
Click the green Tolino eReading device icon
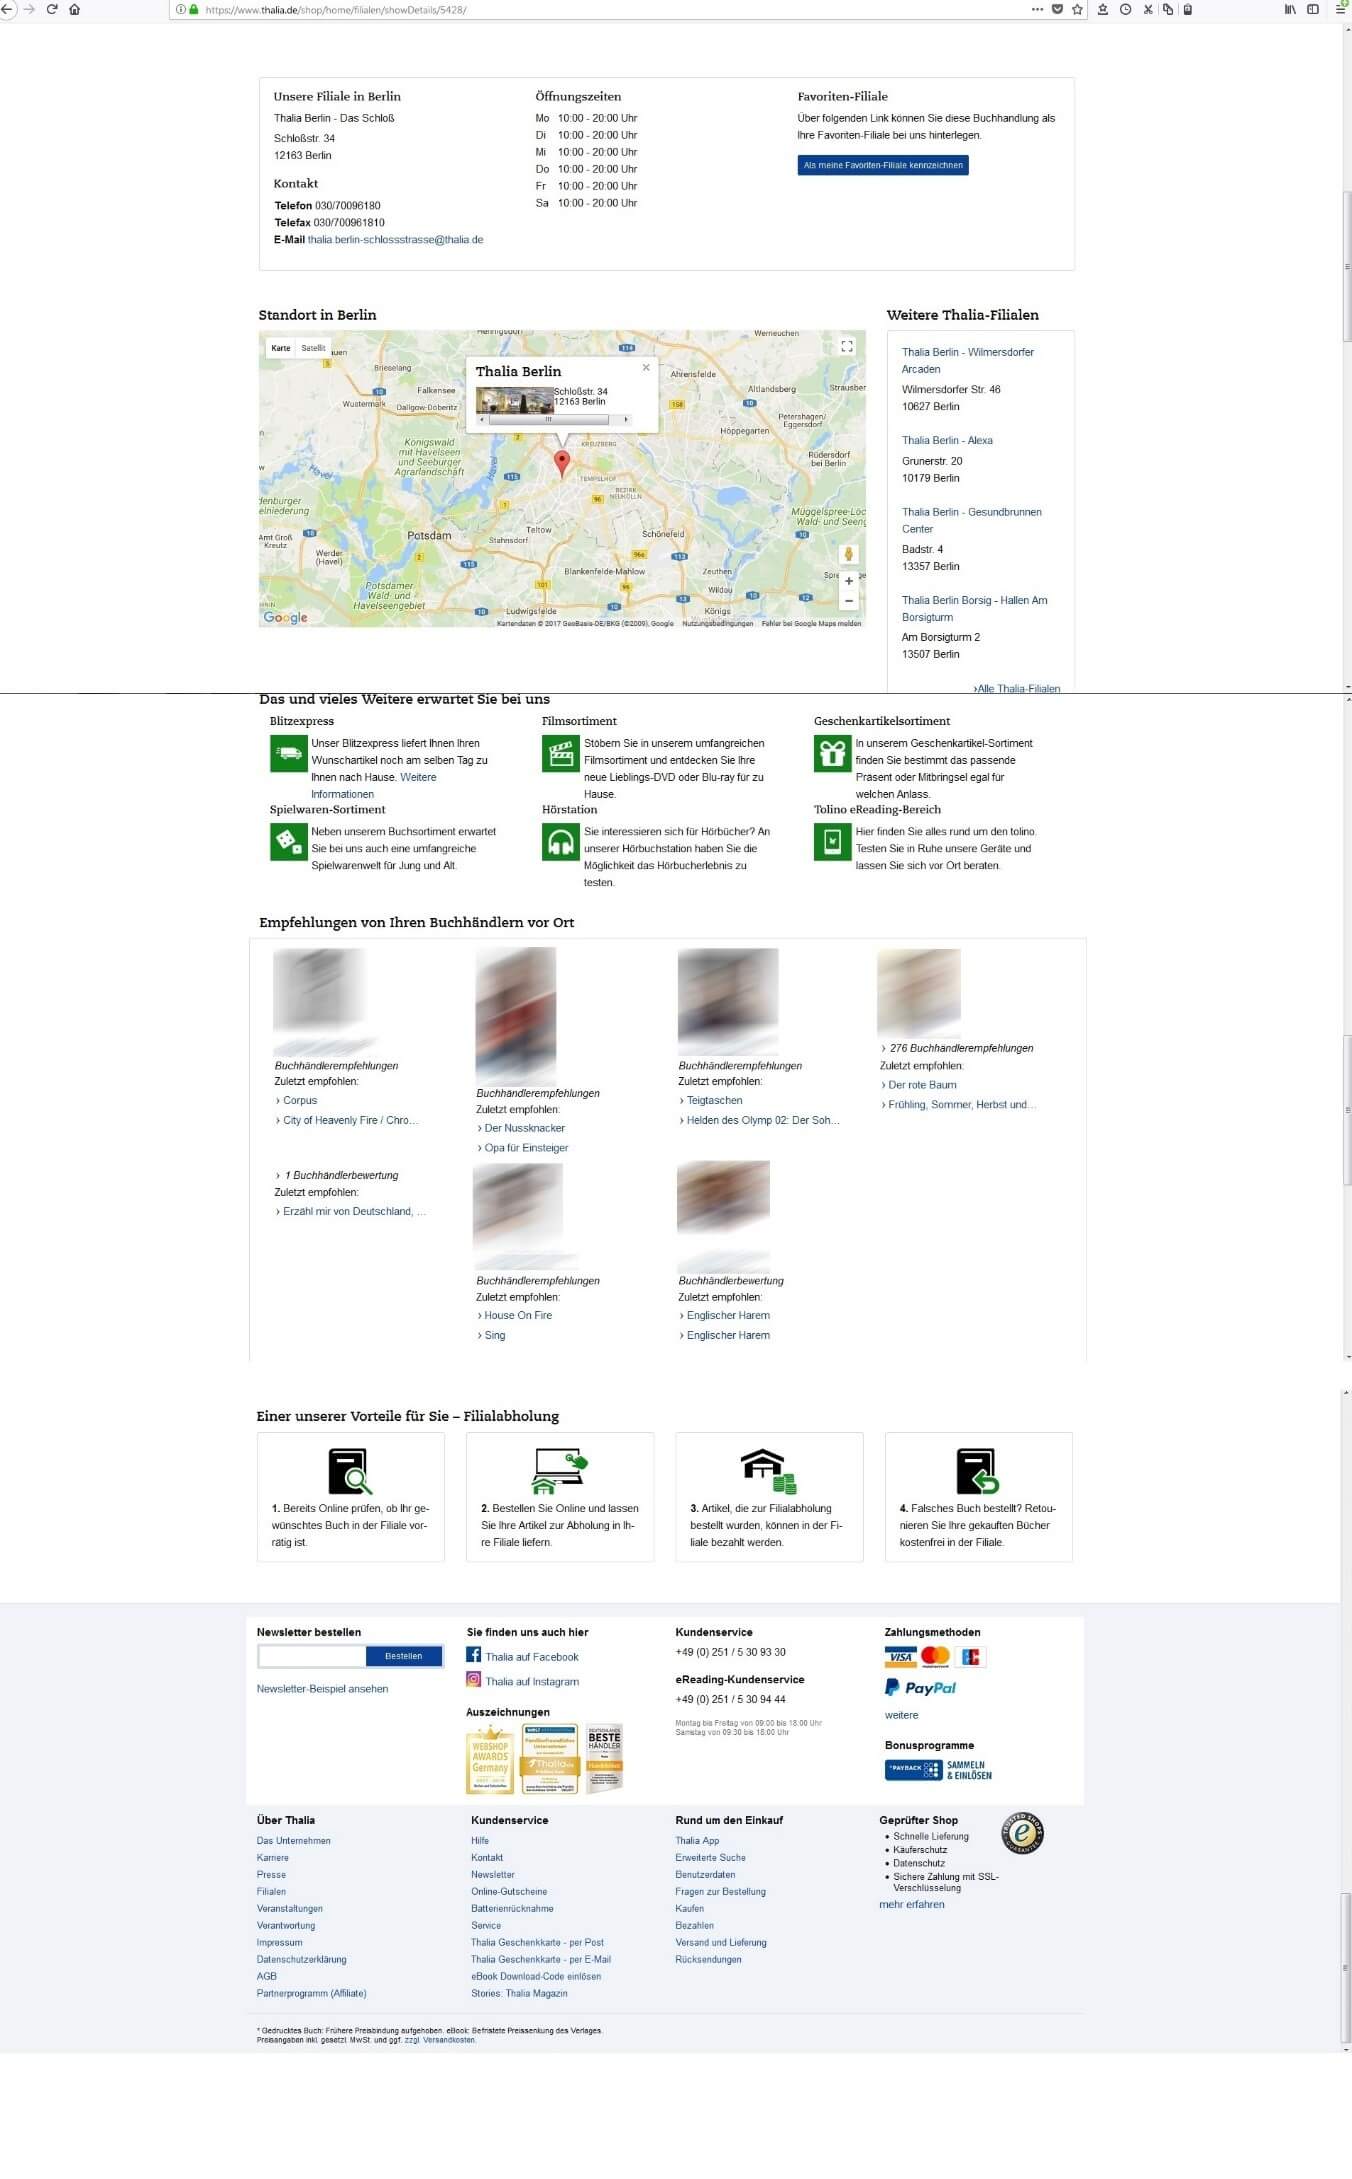coord(832,841)
